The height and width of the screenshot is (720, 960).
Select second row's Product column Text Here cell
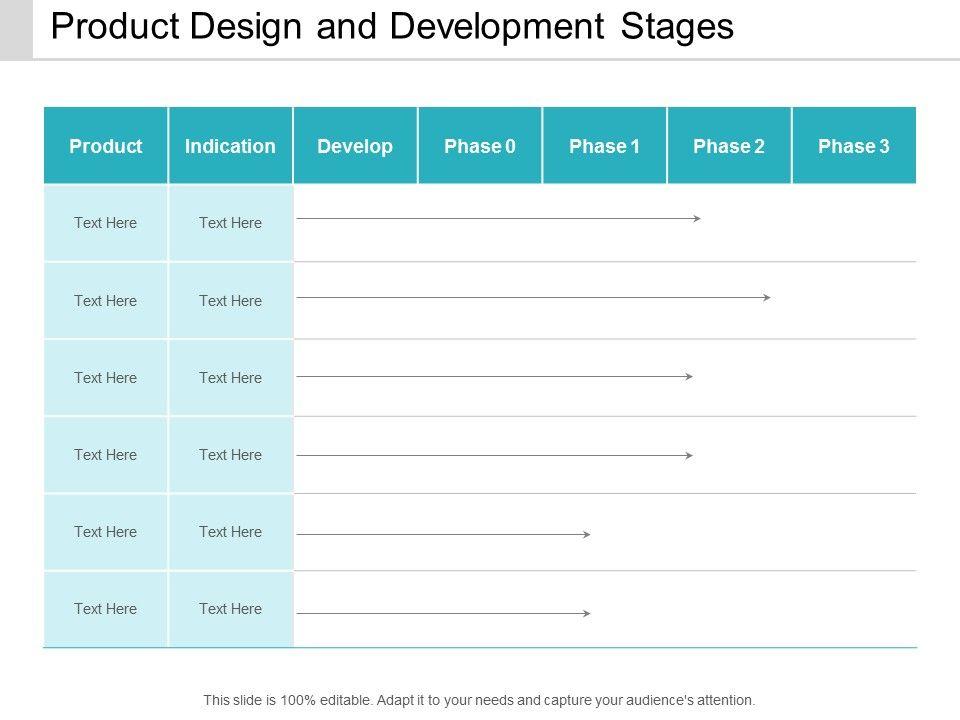coord(106,301)
